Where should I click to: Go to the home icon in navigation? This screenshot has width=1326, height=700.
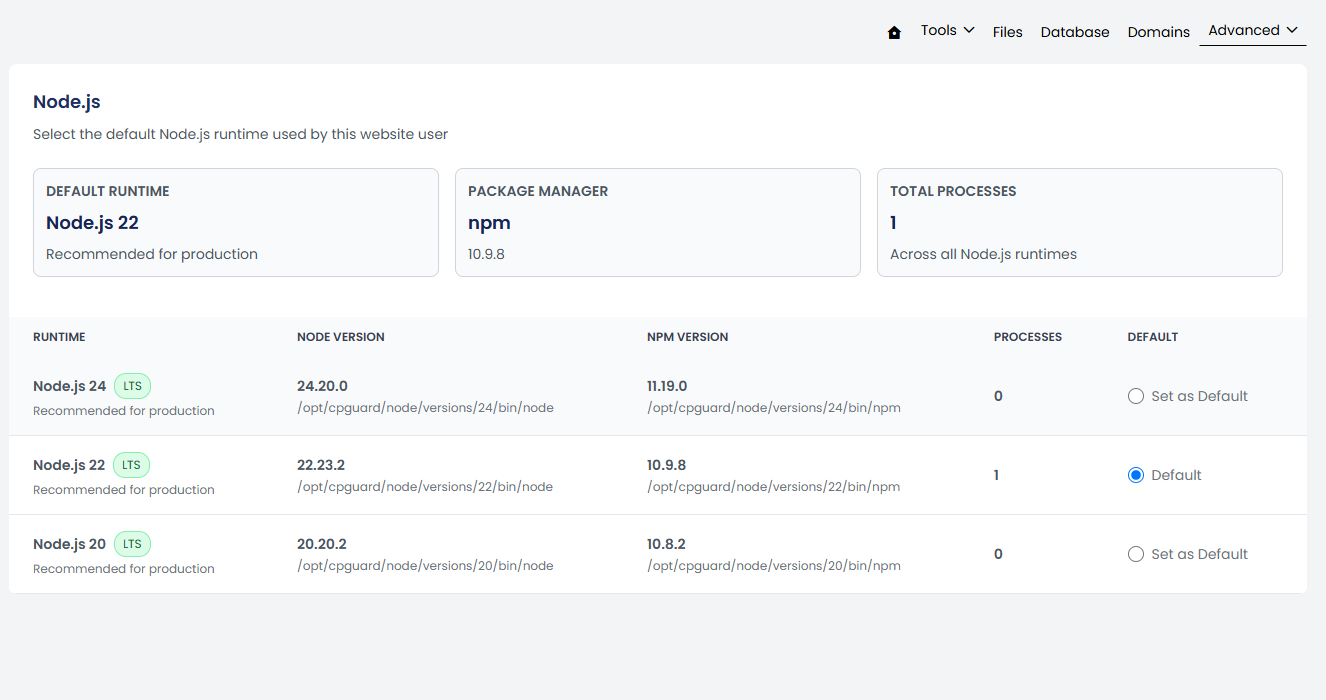click(x=894, y=32)
